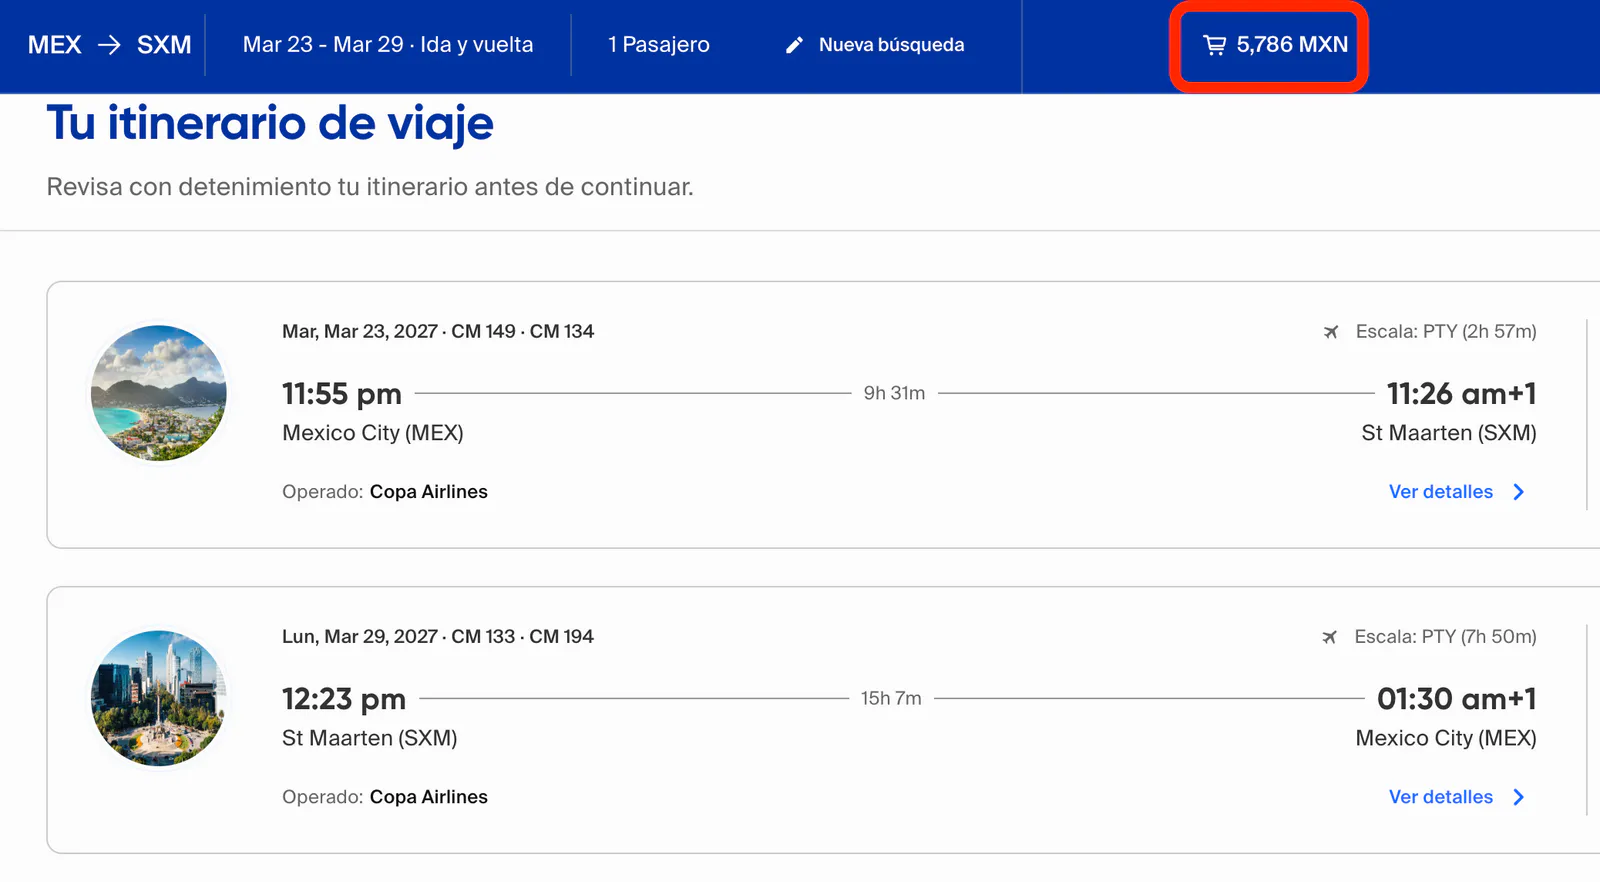Image resolution: width=1600 pixels, height=882 pixels.
Task: Click Mexico City (MEX) origin on outbound card
Action: 373,433
